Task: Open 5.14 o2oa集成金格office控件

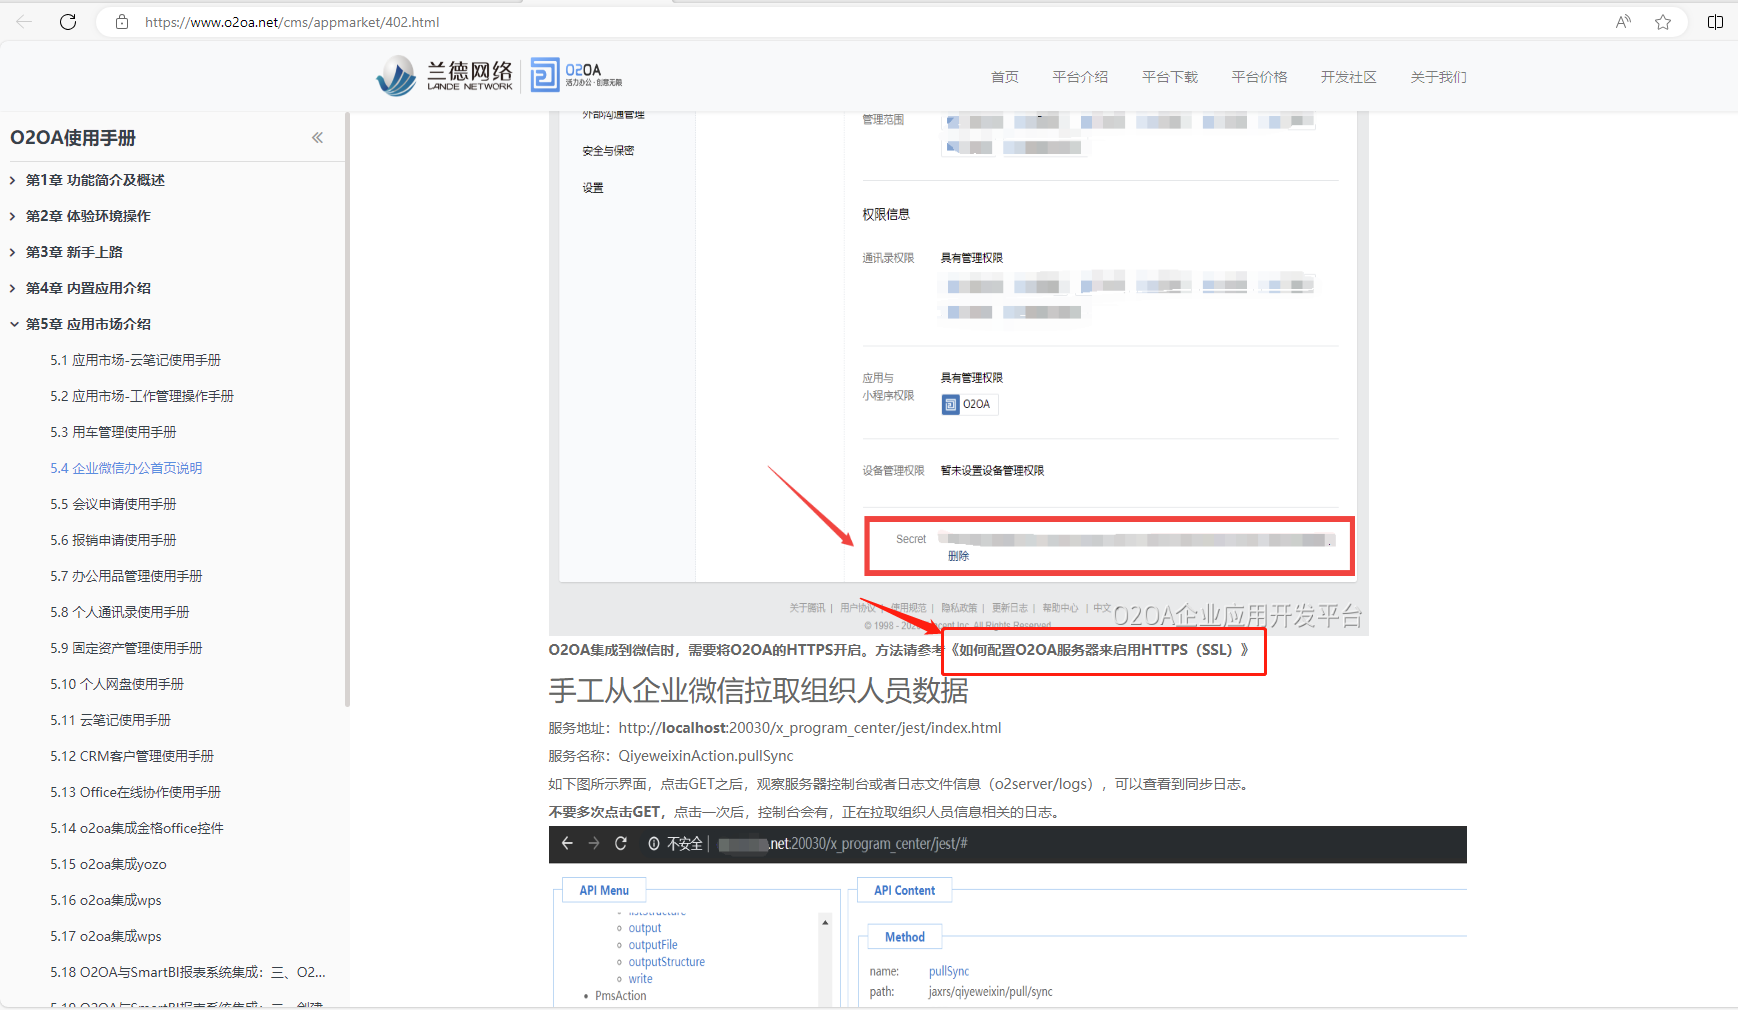Action: [137, 828]
